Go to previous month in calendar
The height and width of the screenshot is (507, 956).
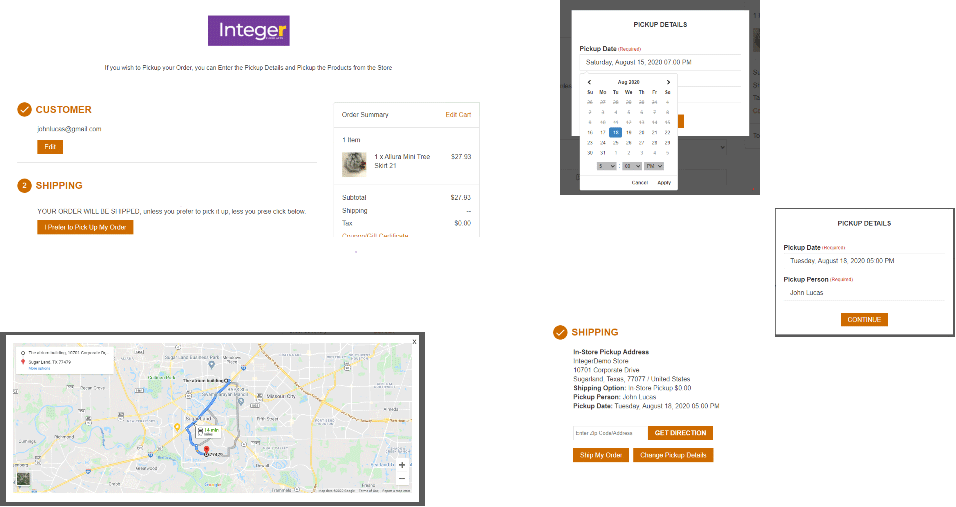[590, 82]
